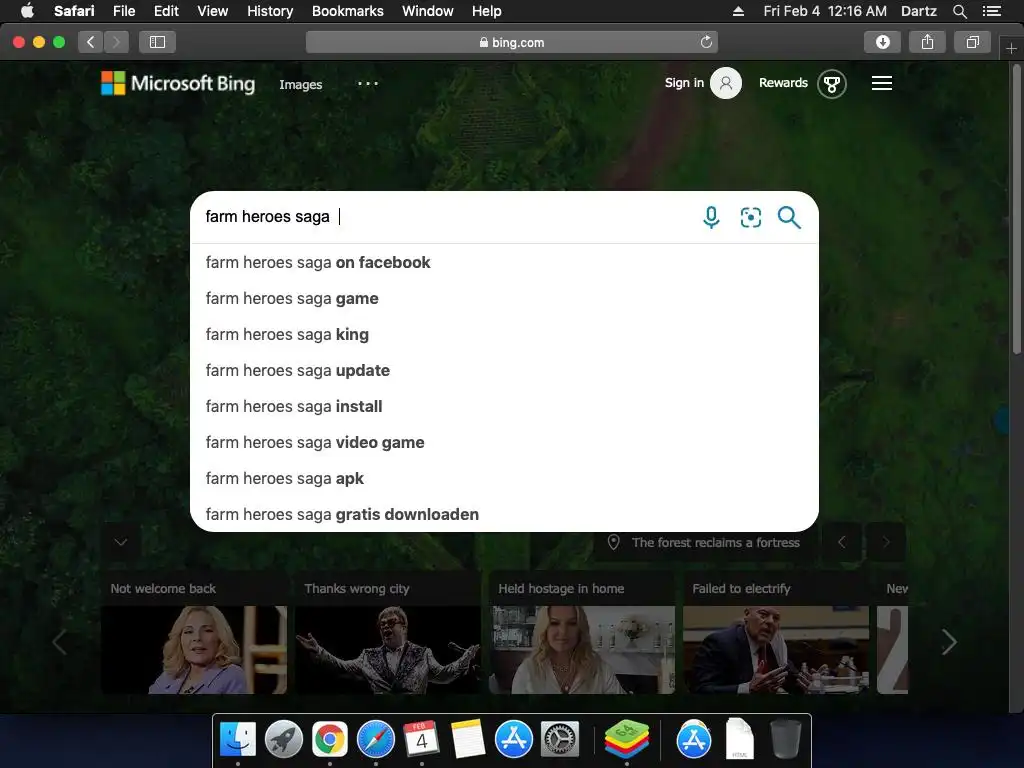Open the Bing hamburger settings menu
Image resolution: width=1024 pixels, height=768 pixels.
pyautogui.click(x=882, y=83)
